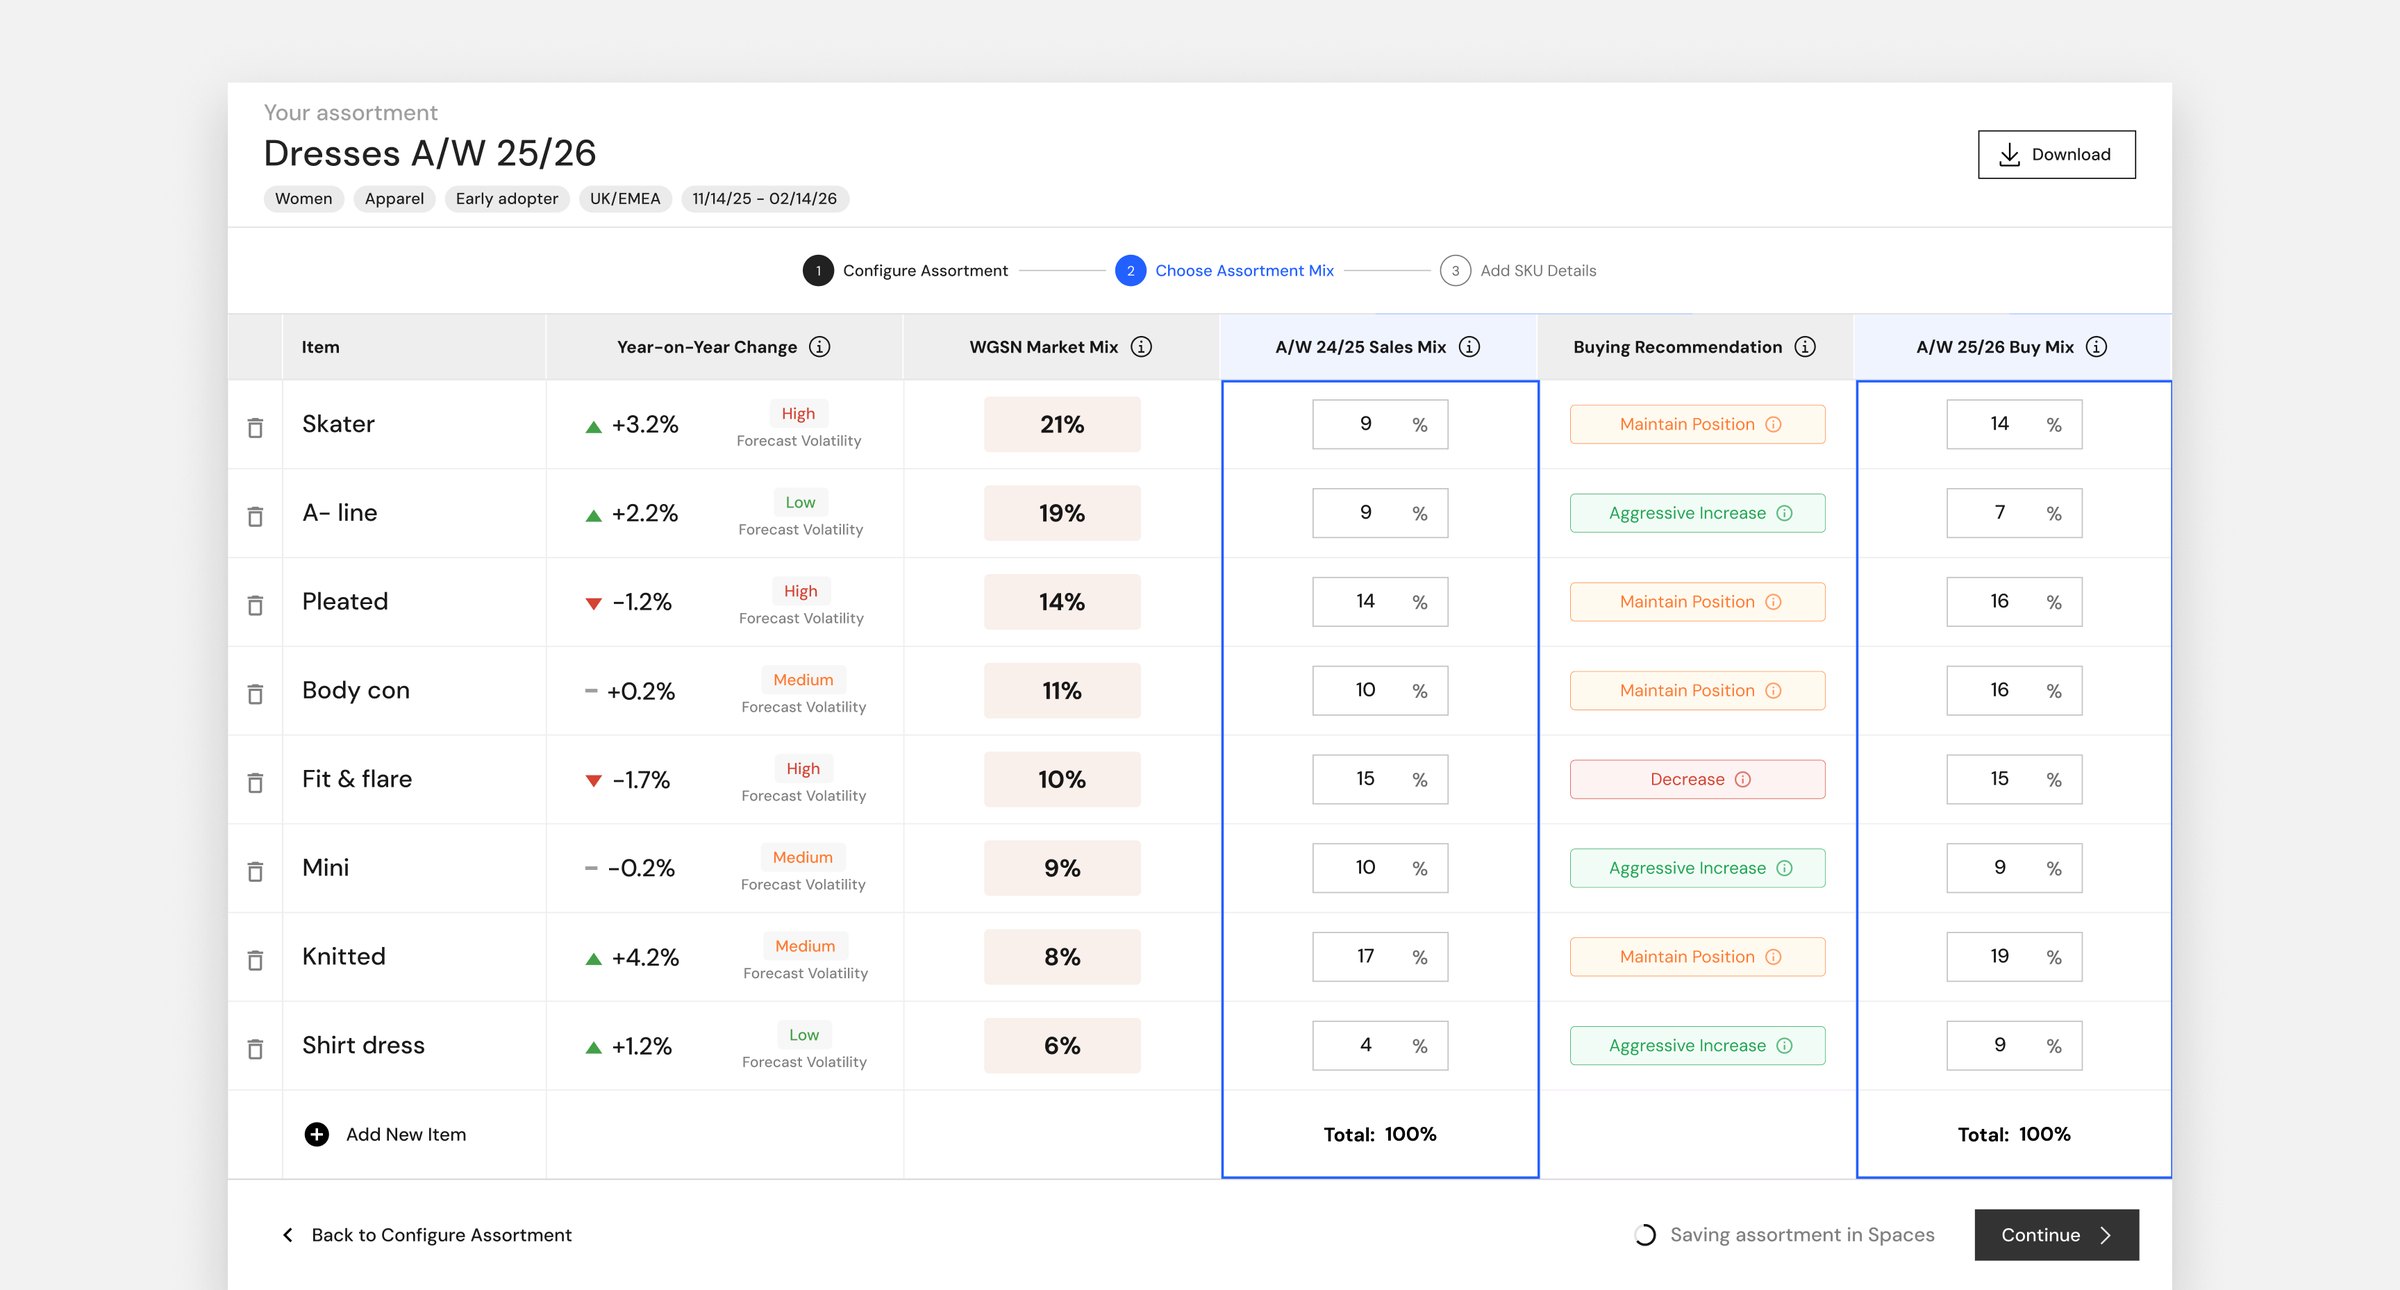Screen dimensions: 2400x1290
Task: Edit A- line's A/W 25/26 Buy Mix value
Action: pos(2014,513)
